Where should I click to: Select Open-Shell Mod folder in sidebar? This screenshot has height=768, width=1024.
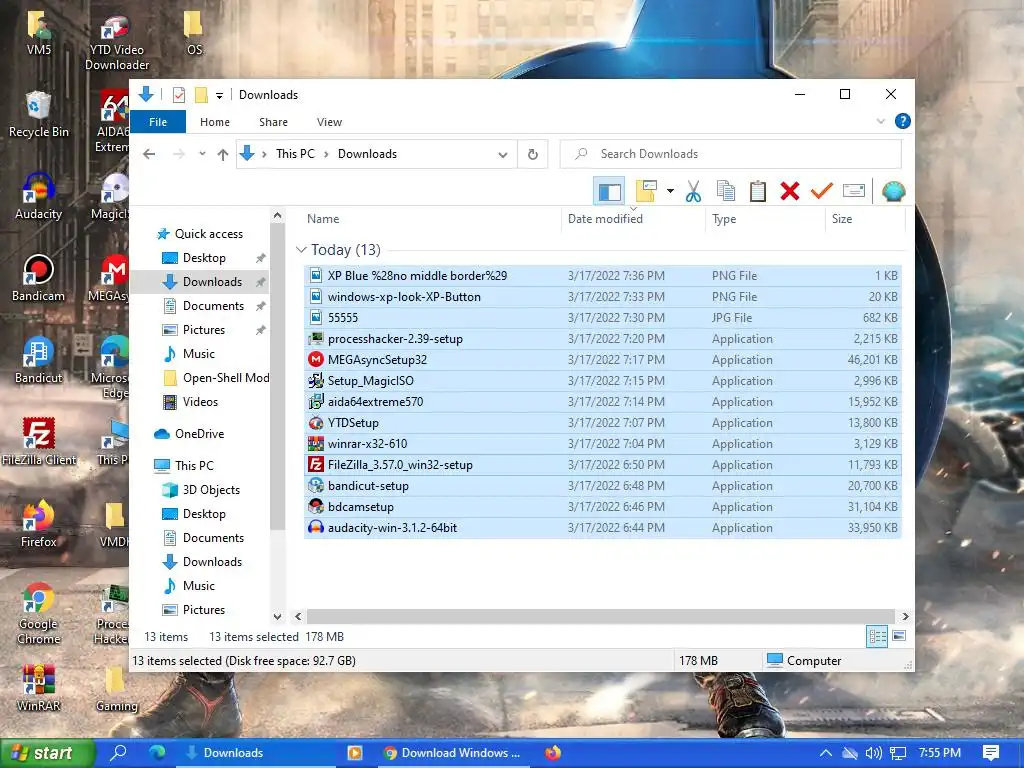point(216,377)
